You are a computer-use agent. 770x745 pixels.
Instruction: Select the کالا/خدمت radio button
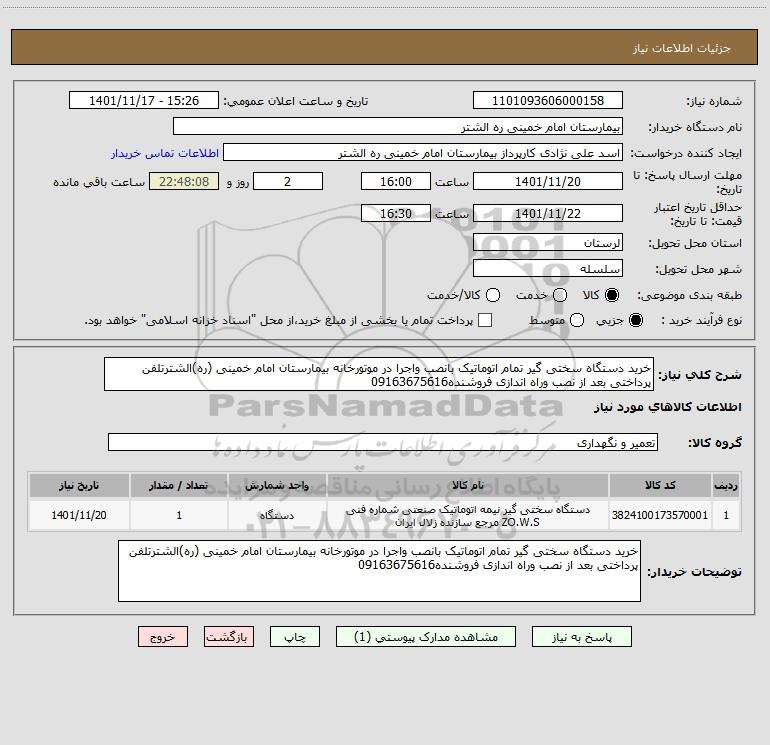[493, 295]
